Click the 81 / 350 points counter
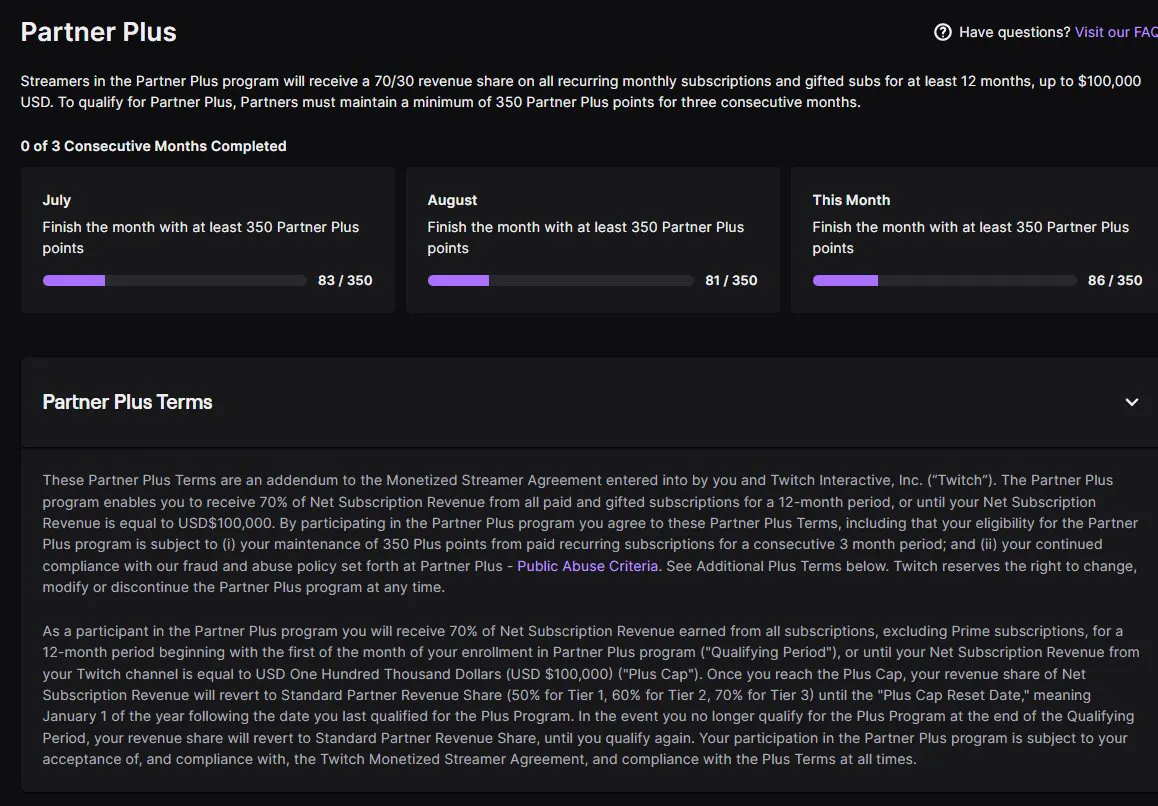Viewport: 1158px width, 806px height. [x=731, y=281]
